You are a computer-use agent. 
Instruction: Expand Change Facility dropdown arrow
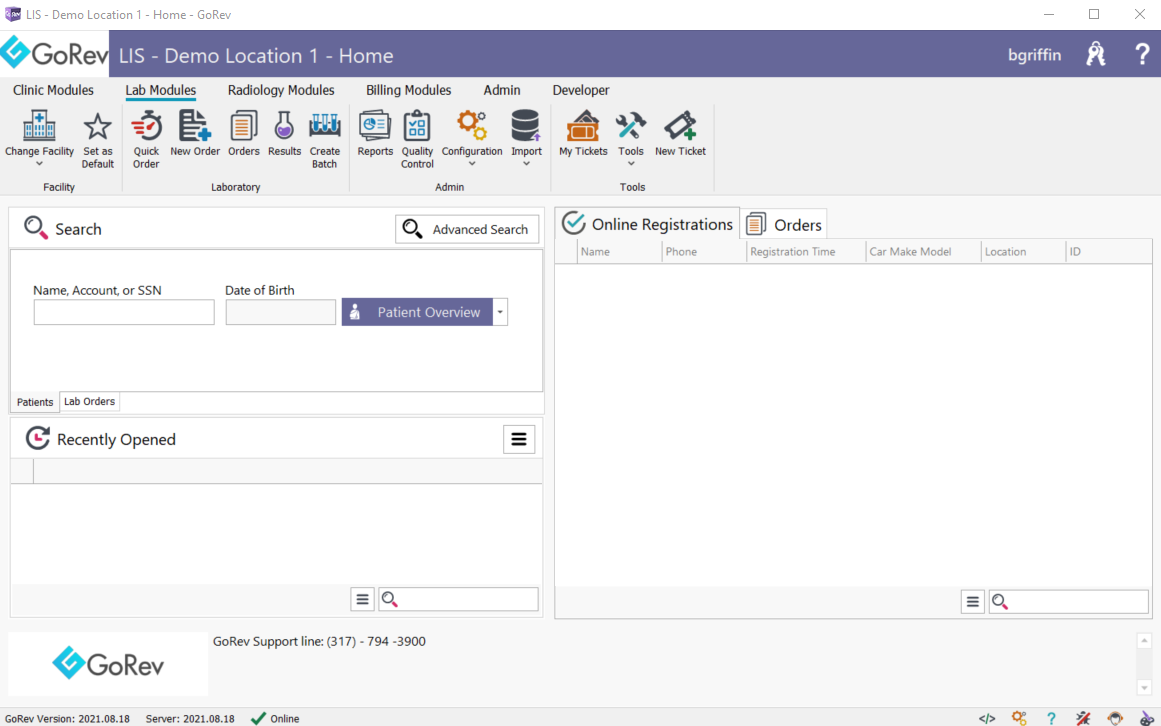(x=39, y=164)
